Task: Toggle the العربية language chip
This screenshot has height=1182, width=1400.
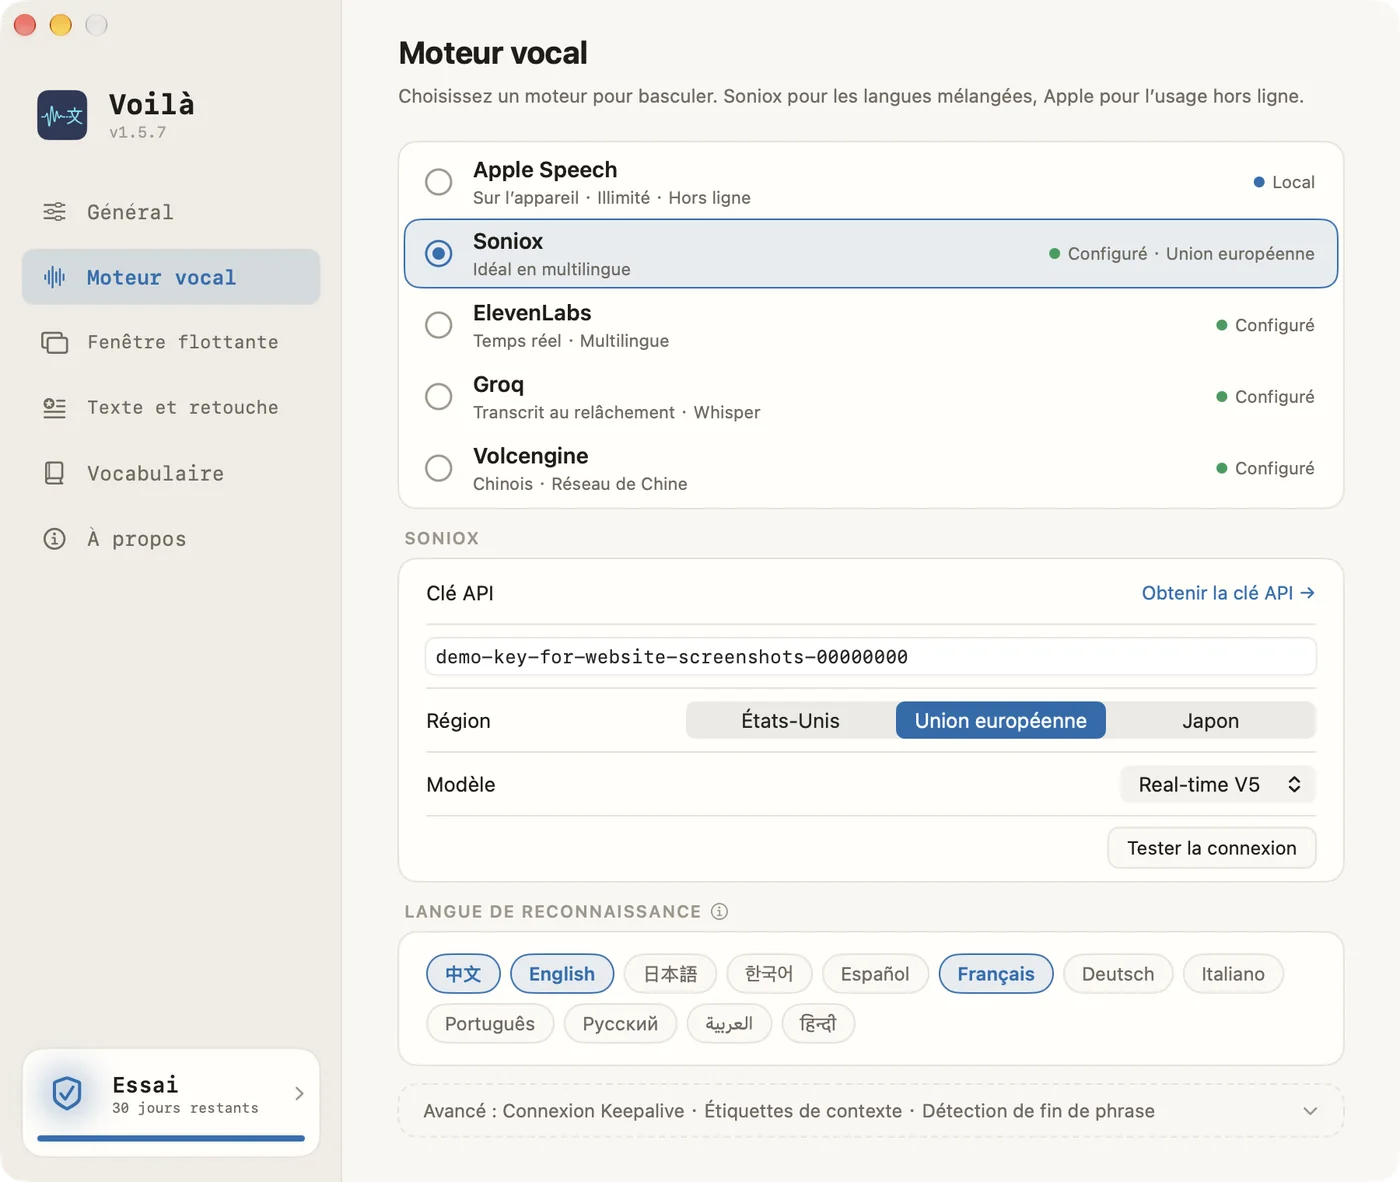Action: pos(729,1024)
